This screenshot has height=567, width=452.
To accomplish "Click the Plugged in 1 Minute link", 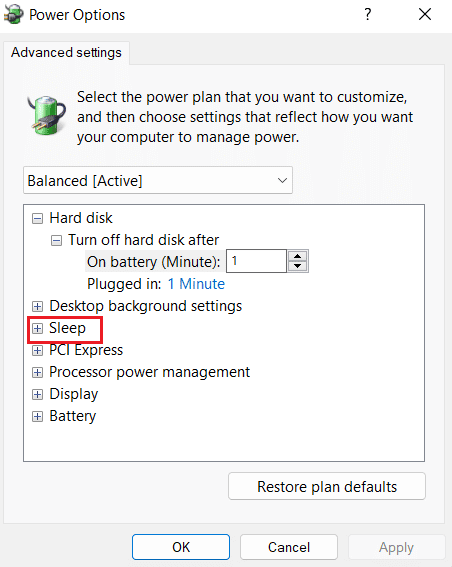I will click(x=196, y=284).
